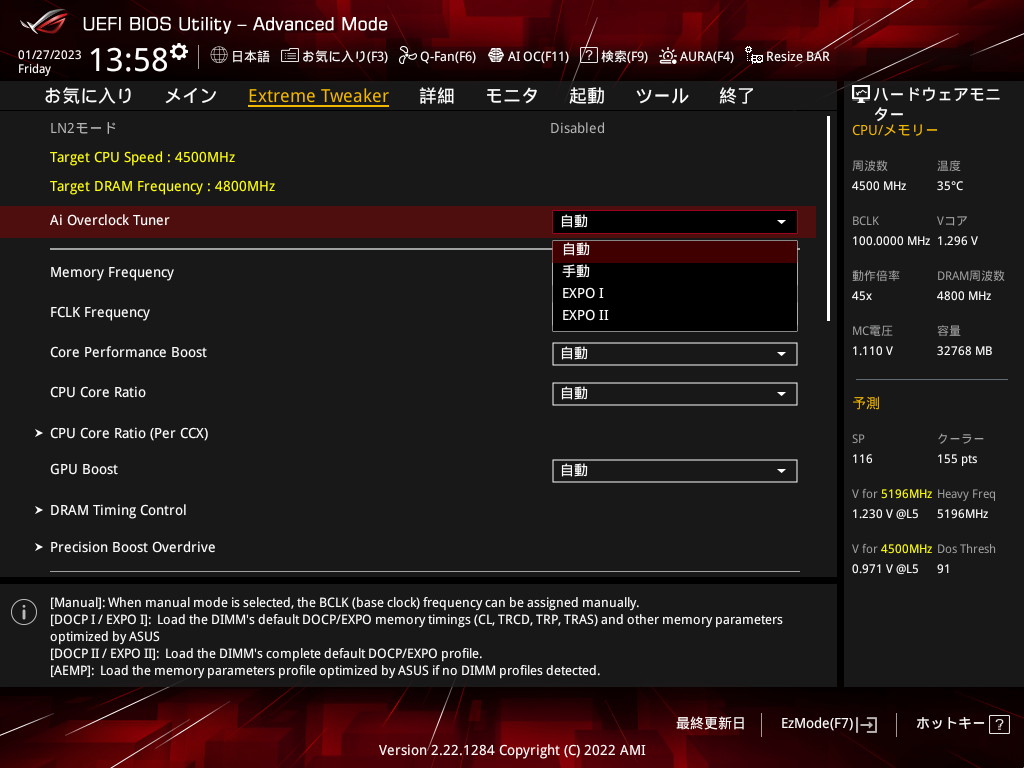1024x768 pixels.
Task: Click the SP value 116
Action: point(862,459)
